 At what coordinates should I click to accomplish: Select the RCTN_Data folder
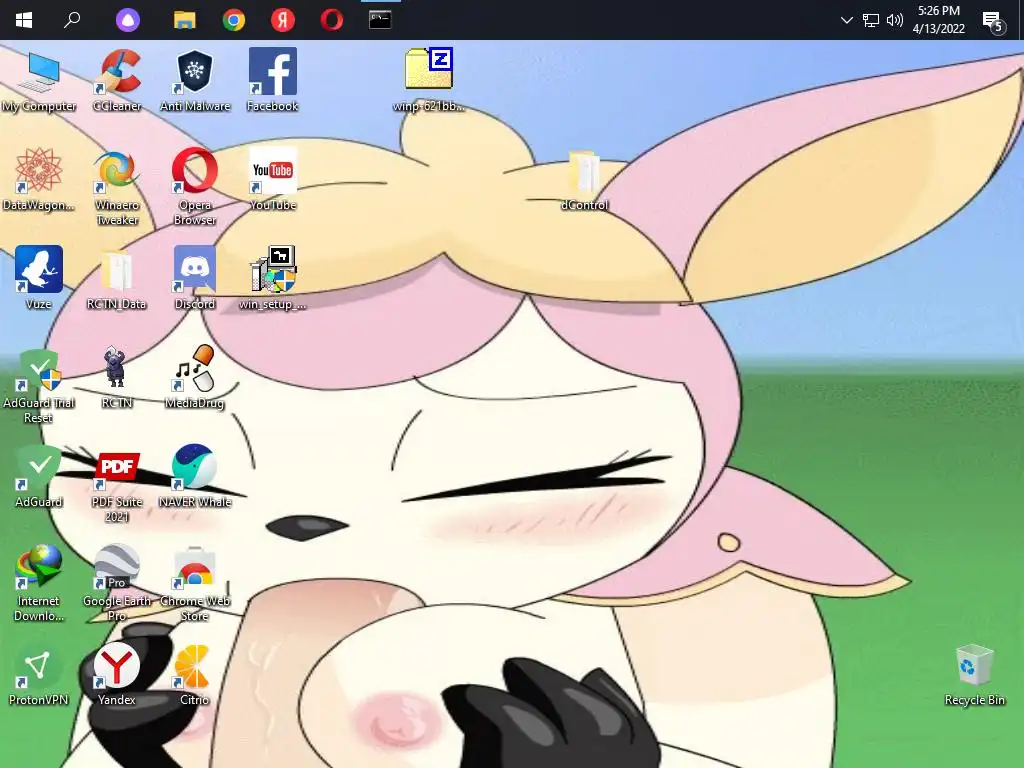[117, 278]
